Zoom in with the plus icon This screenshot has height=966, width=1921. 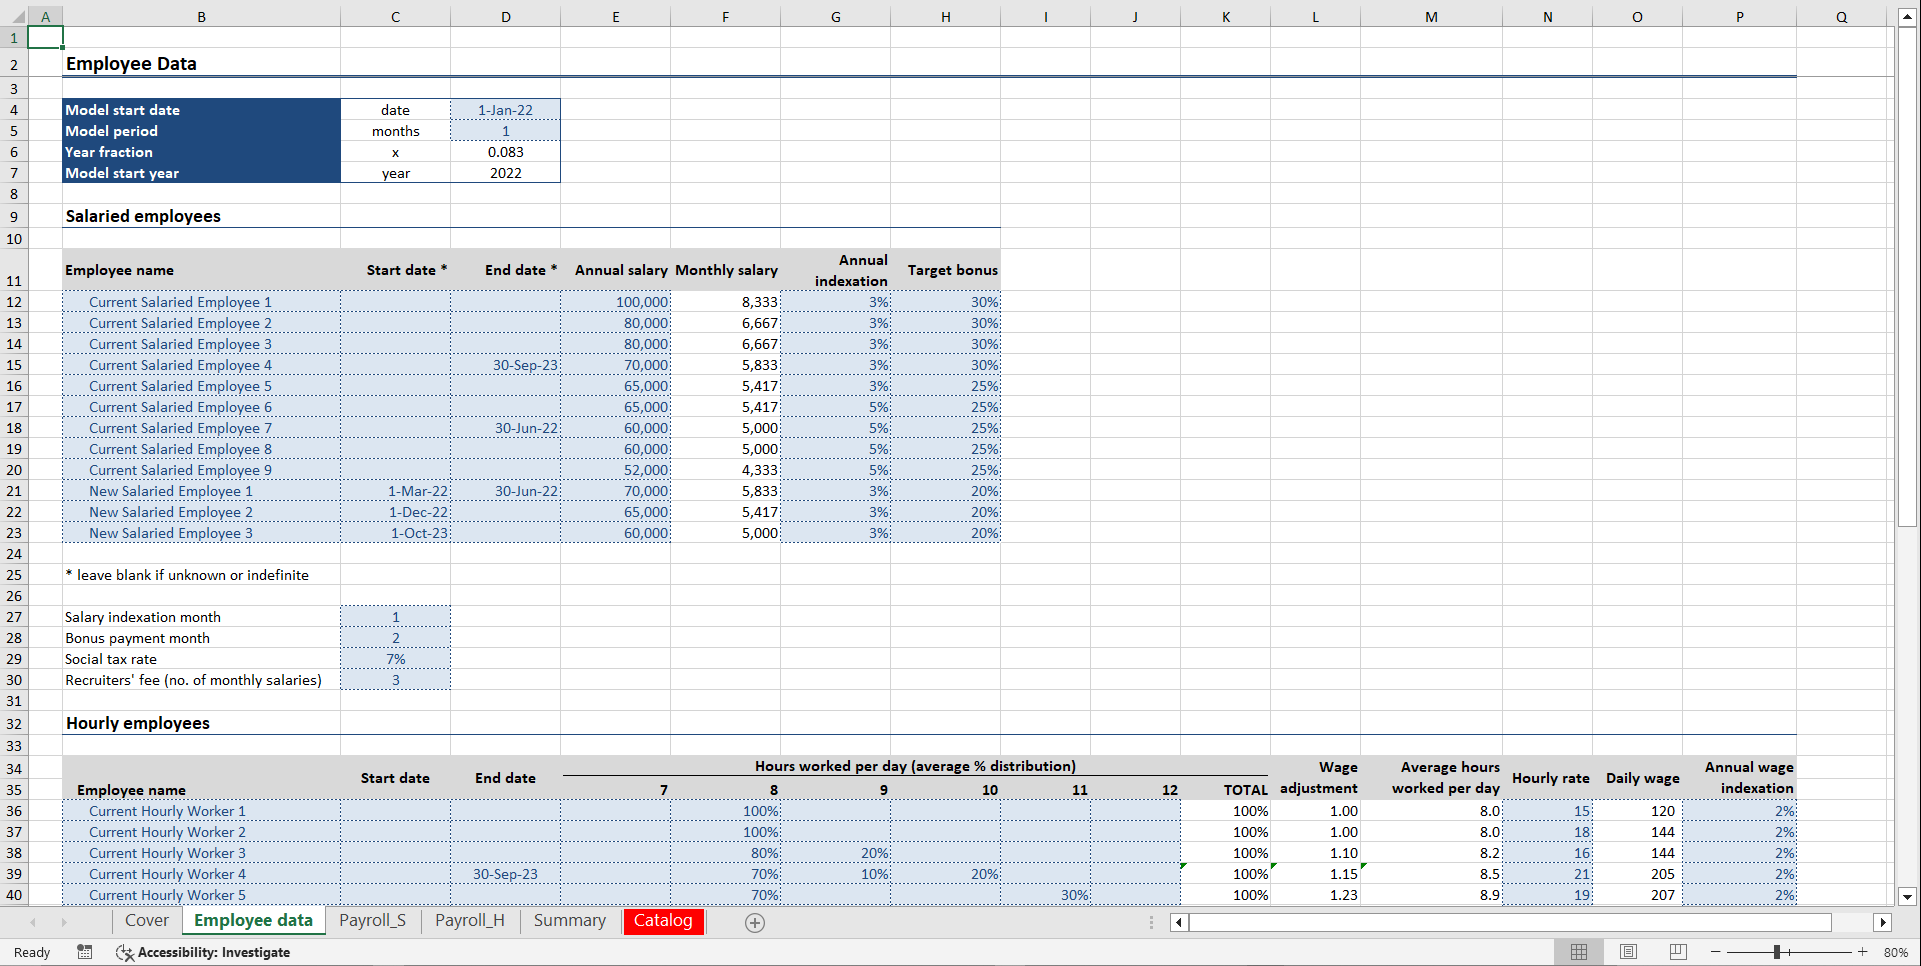point(1862,951)
